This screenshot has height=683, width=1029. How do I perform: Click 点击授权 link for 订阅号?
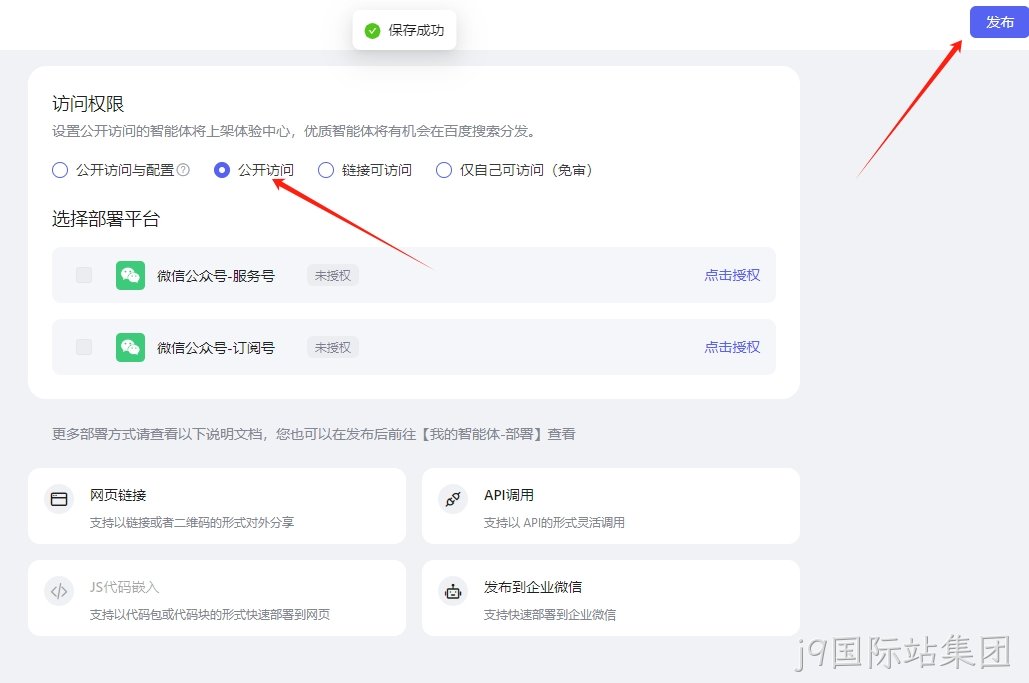(x=732, y=346)
